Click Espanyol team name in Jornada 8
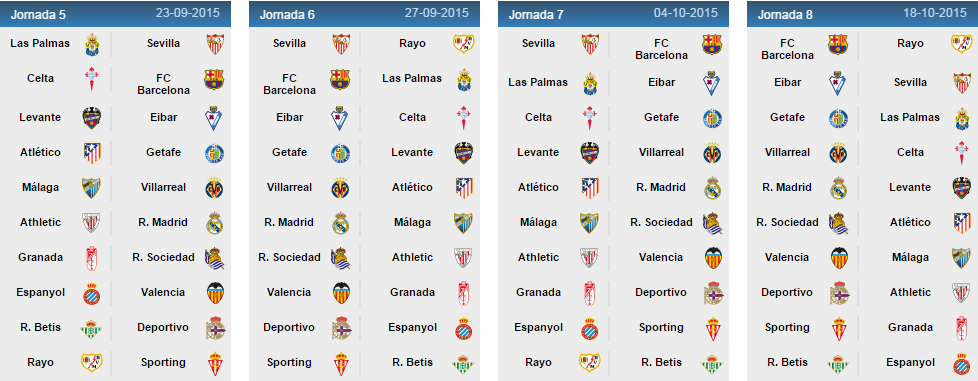 tap(911, 362)
